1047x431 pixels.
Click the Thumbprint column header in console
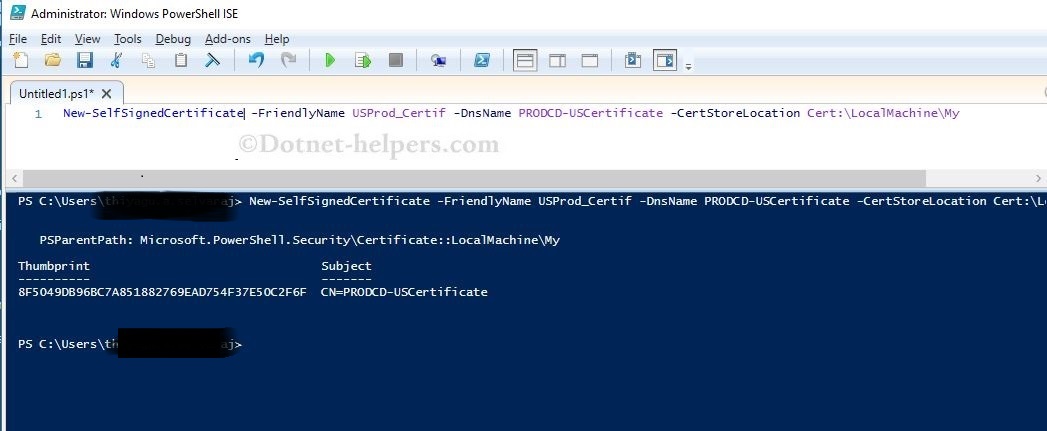tap(53, 266)
